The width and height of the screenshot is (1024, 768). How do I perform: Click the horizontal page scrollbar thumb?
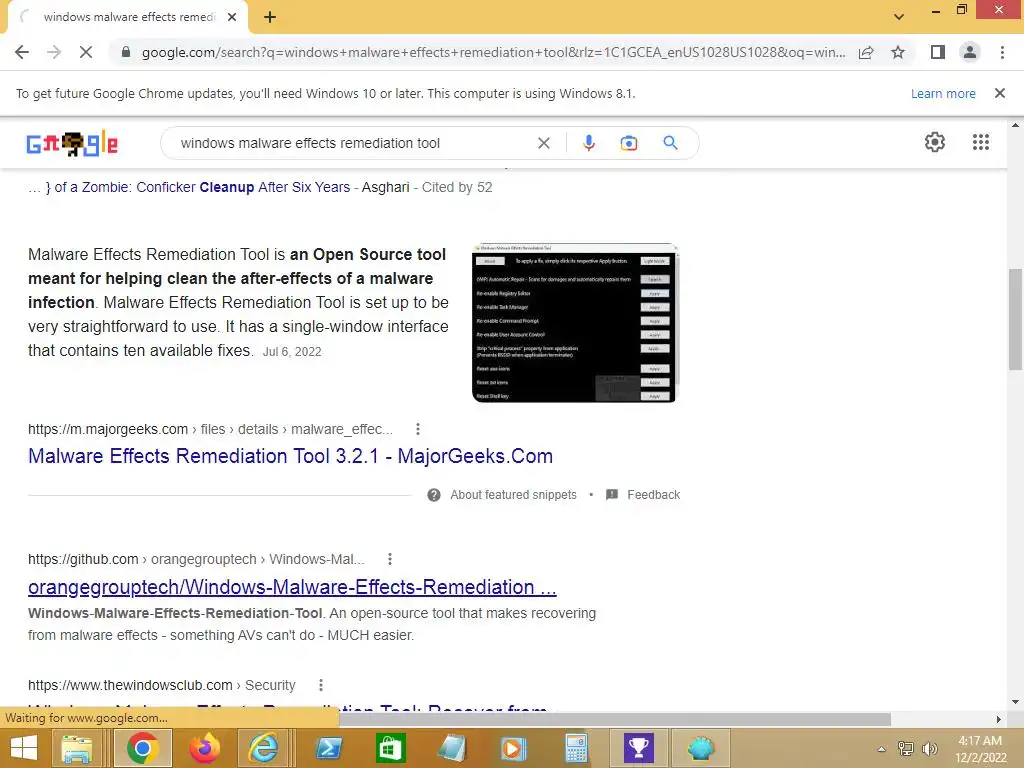tap(615, 719)
